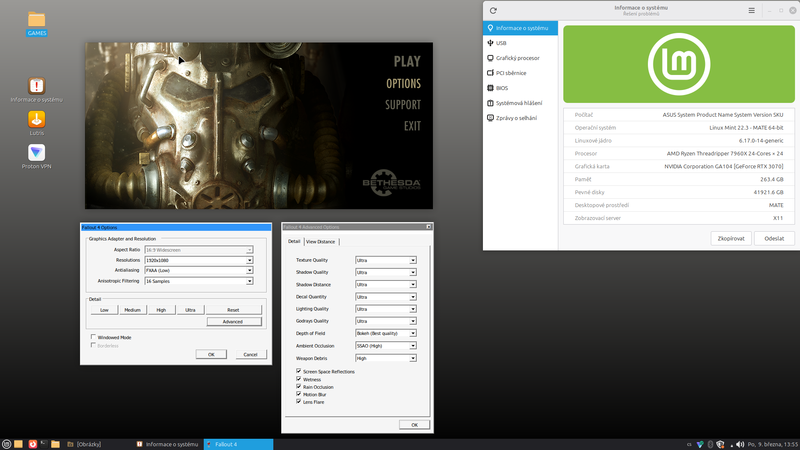The height and width of the screenshot is (450, 800).
Task: Open the Godrays Quality dropdown
Action: 386,321
